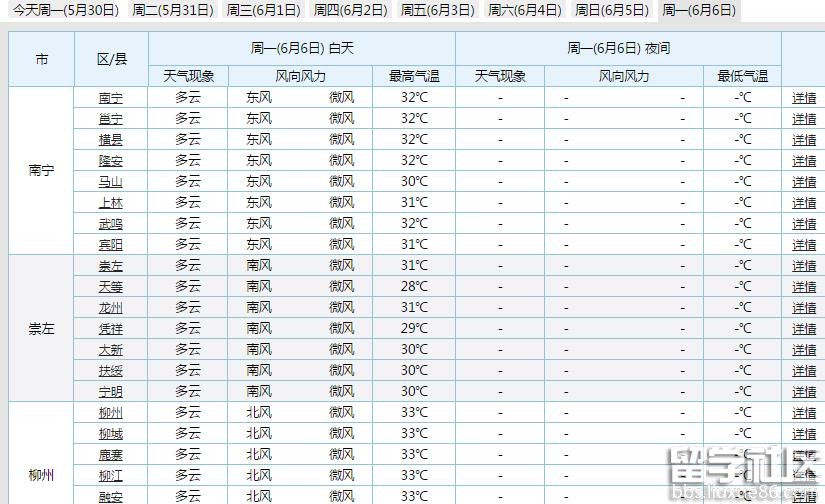Switch to the 周日(6月5日) tab
This screenshot has width=825, height=504.
(612, 11)
